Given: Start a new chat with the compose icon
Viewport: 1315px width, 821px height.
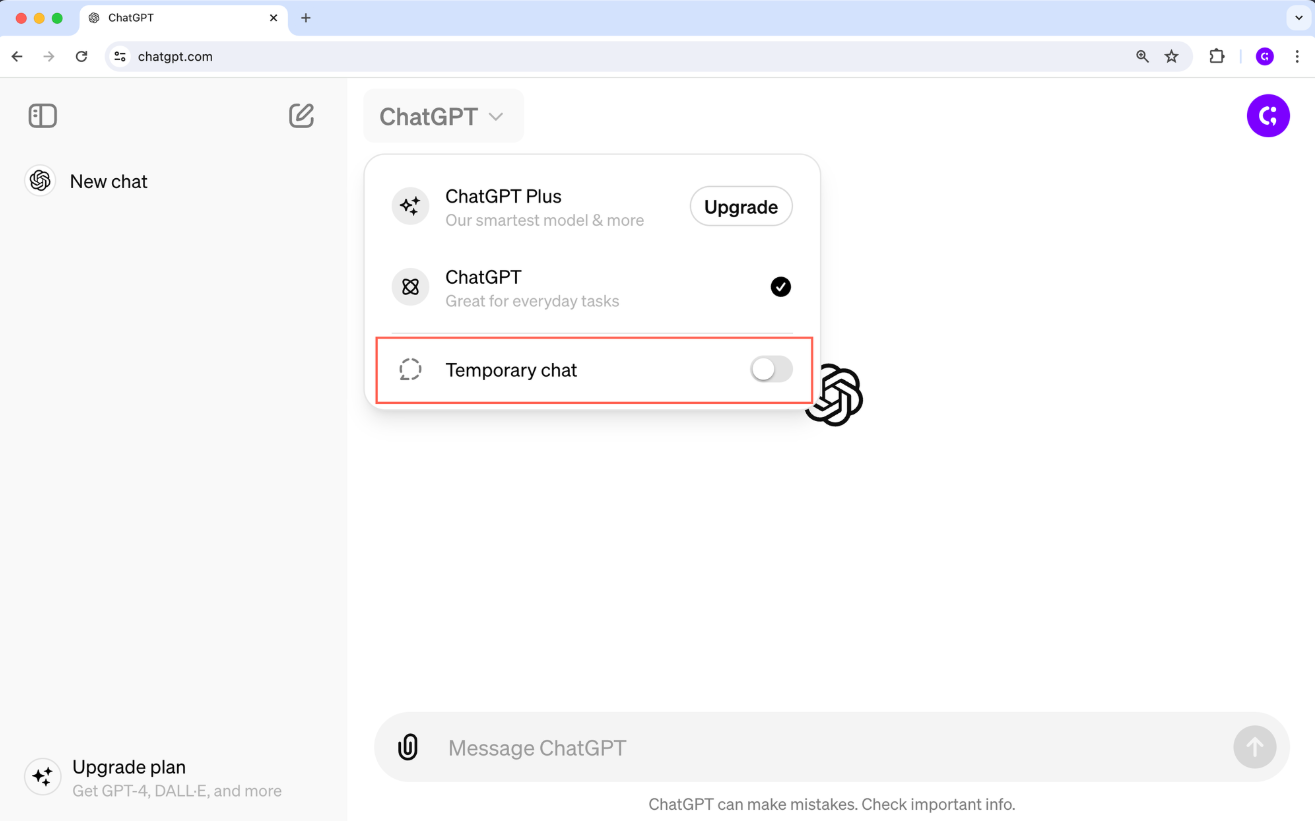Looking at the screenshot, I should (302, 116).
